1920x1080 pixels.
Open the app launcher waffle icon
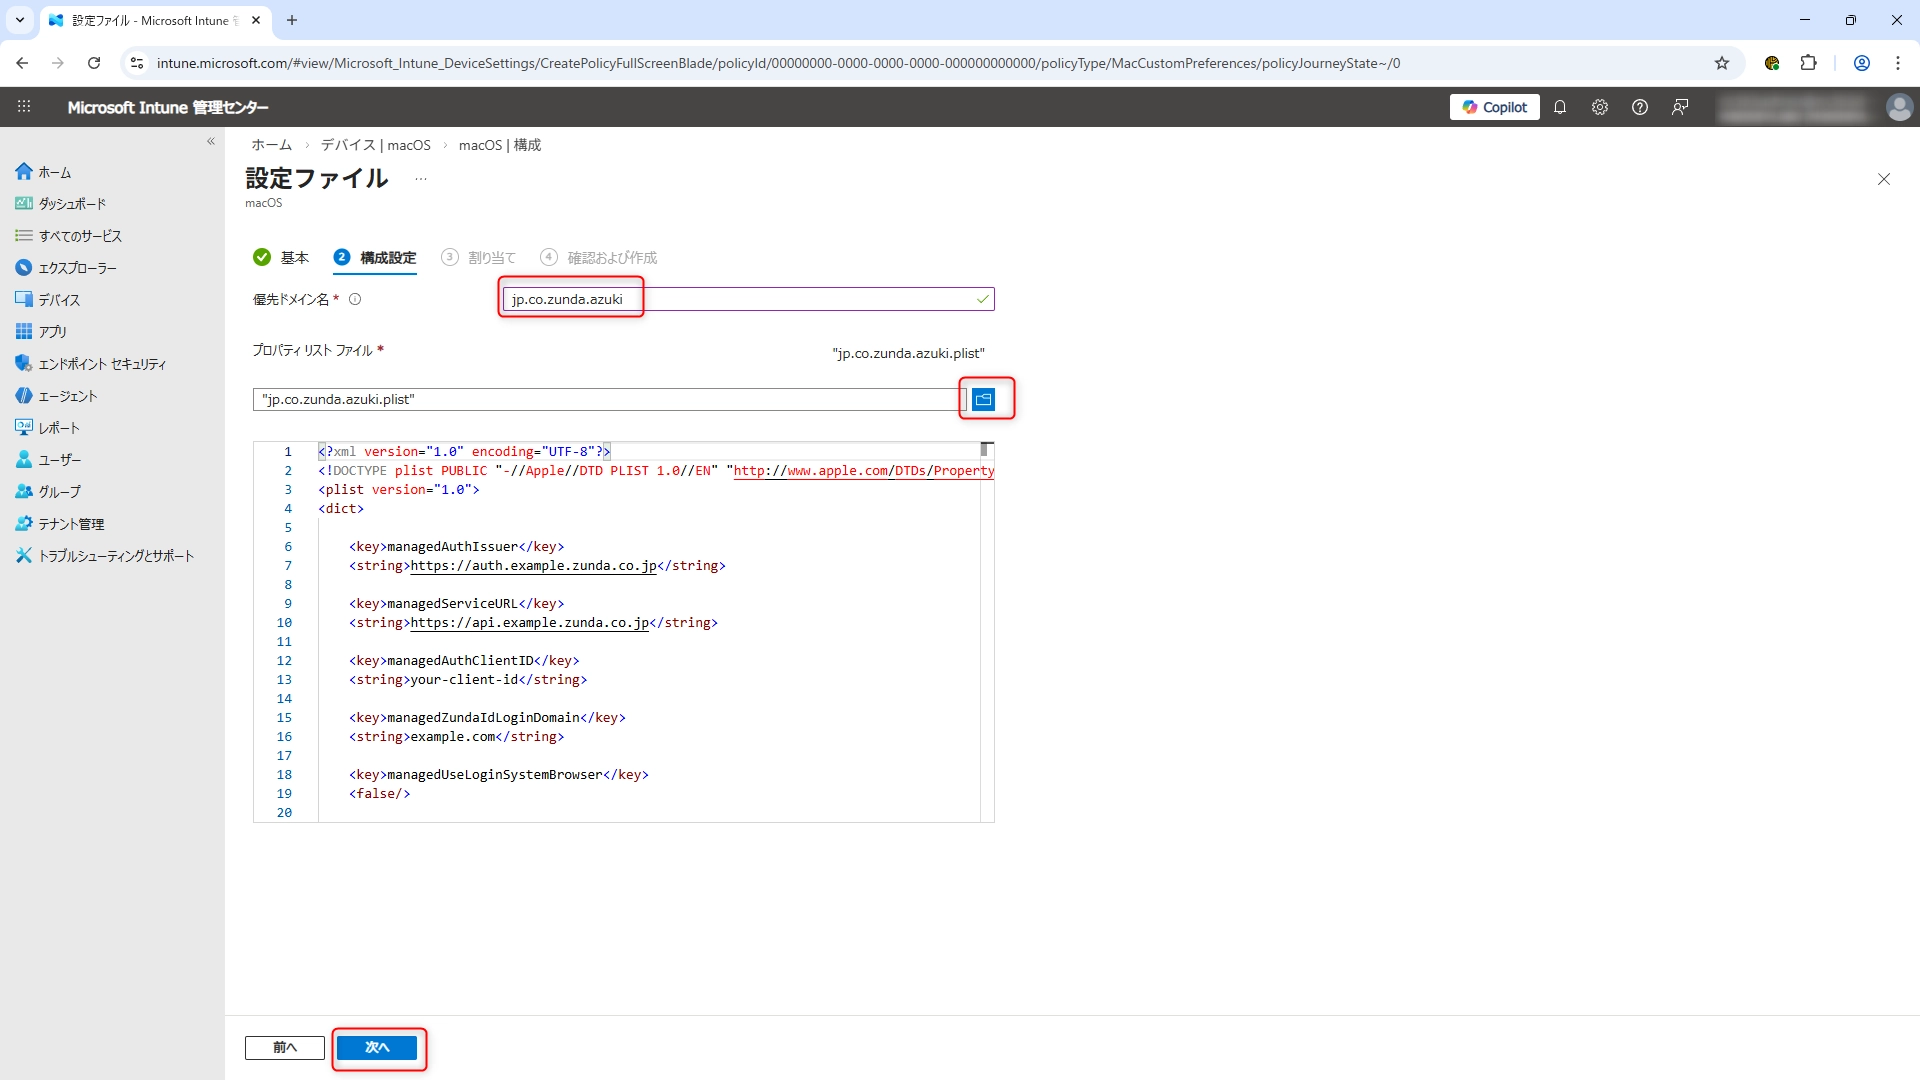point(24,107)
